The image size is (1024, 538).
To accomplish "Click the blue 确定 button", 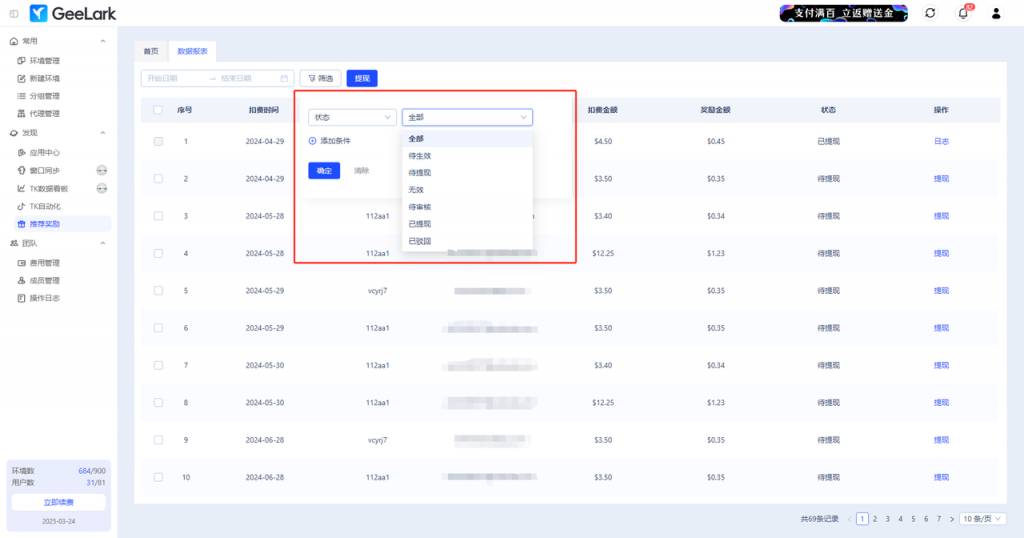I will coord(324,171).
